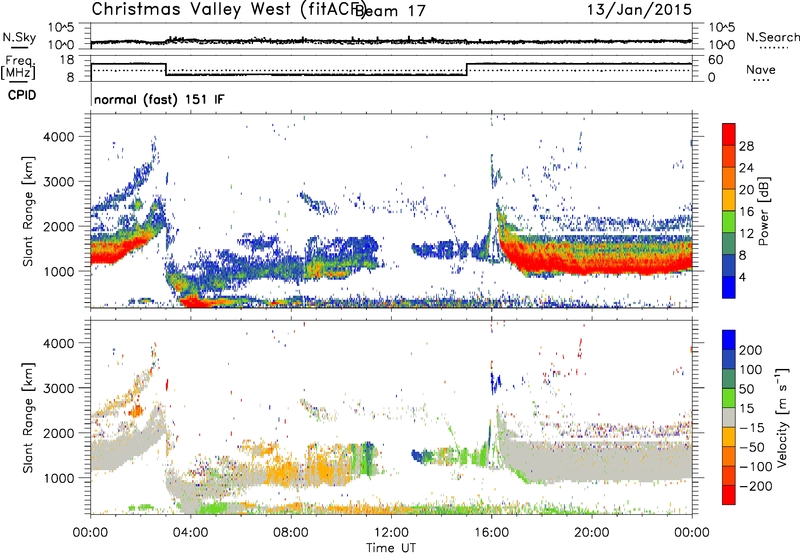Click the red segment of Velocity color bar
This screenshot has width=800, height=554.
point(729,495)
